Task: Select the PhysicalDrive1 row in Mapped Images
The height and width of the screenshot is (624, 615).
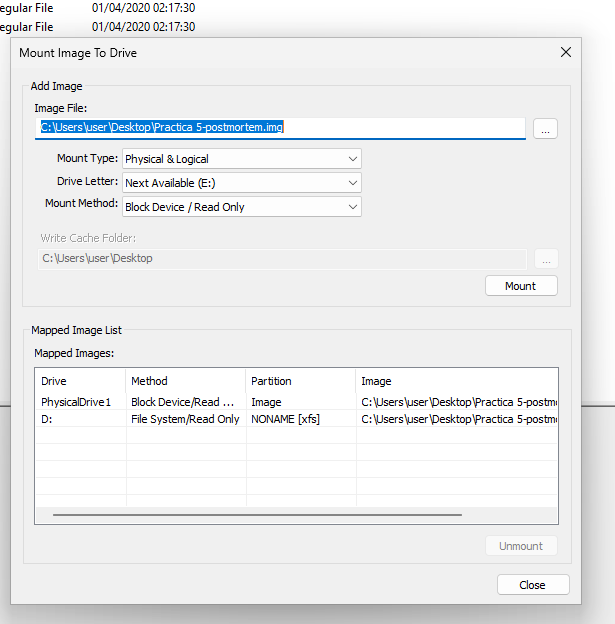Action: (x=297, y=402)
